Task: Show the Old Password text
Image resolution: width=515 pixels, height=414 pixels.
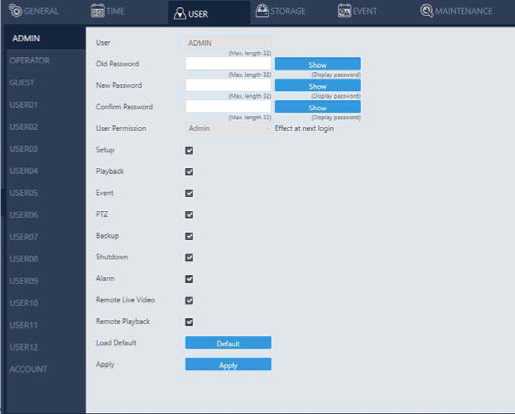Action: pos(318,64)
